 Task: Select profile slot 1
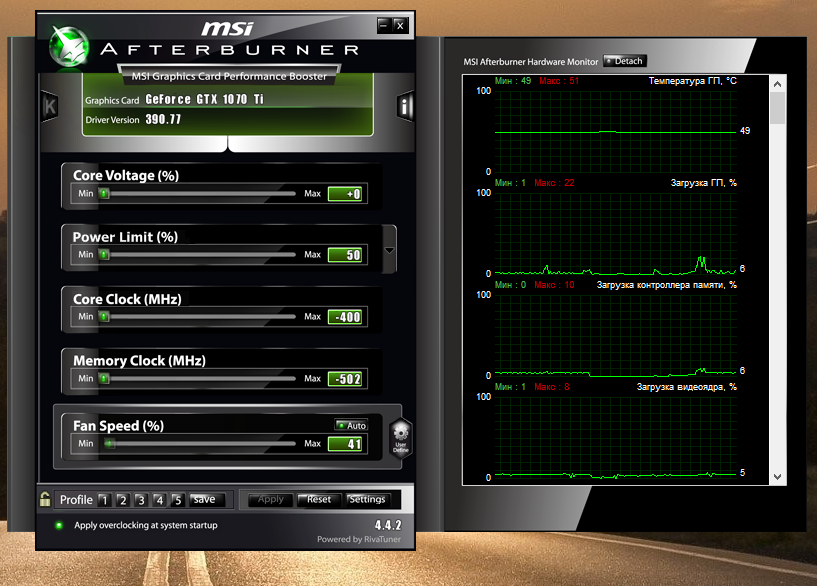104,500
